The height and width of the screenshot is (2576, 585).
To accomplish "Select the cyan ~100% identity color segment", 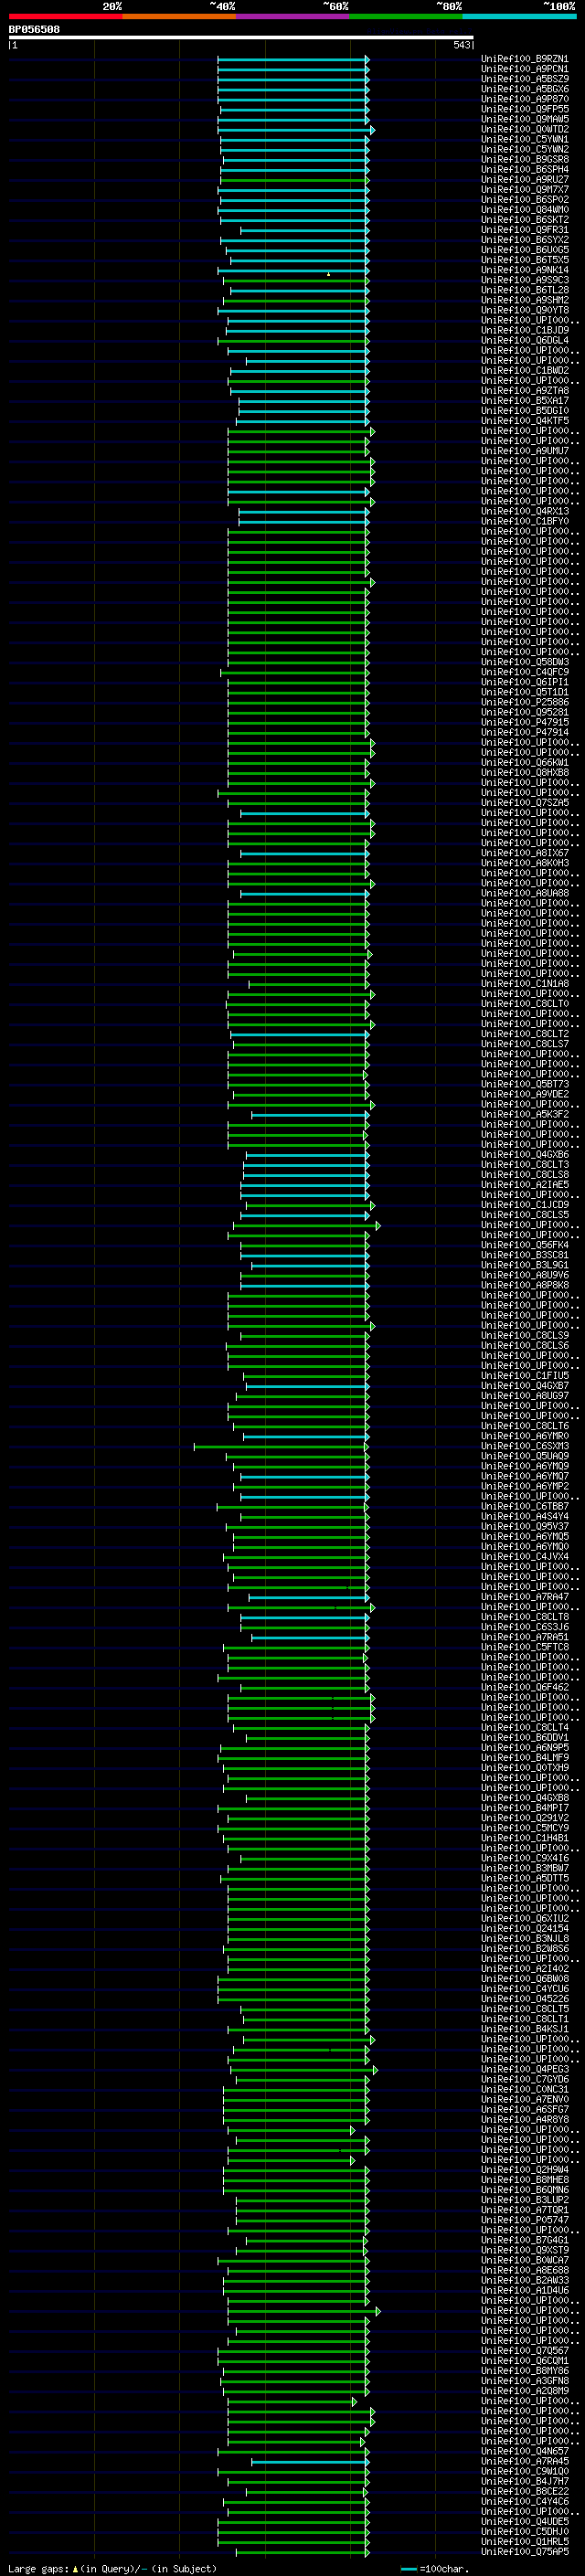I will pos(520,16).
